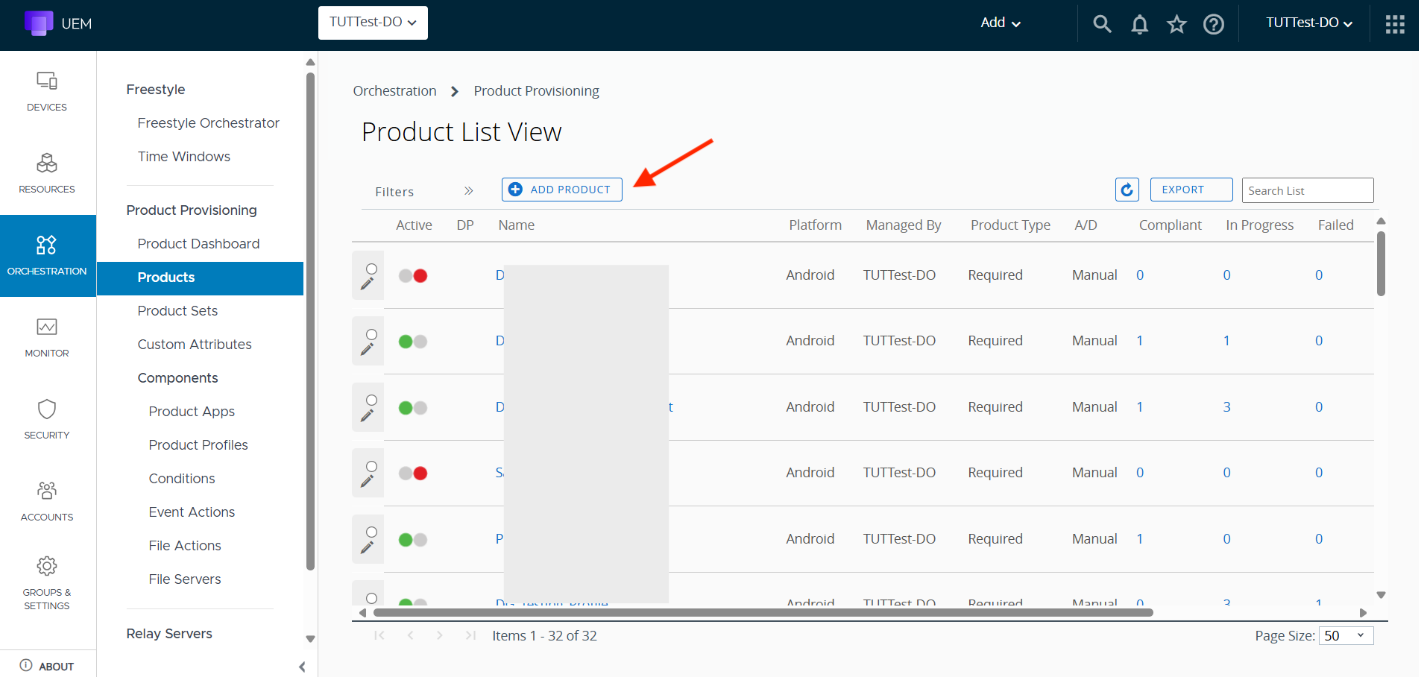Go to Devices in left rail
The width and height of the screenshot is (1419, 677).
[x=47, y=91]
